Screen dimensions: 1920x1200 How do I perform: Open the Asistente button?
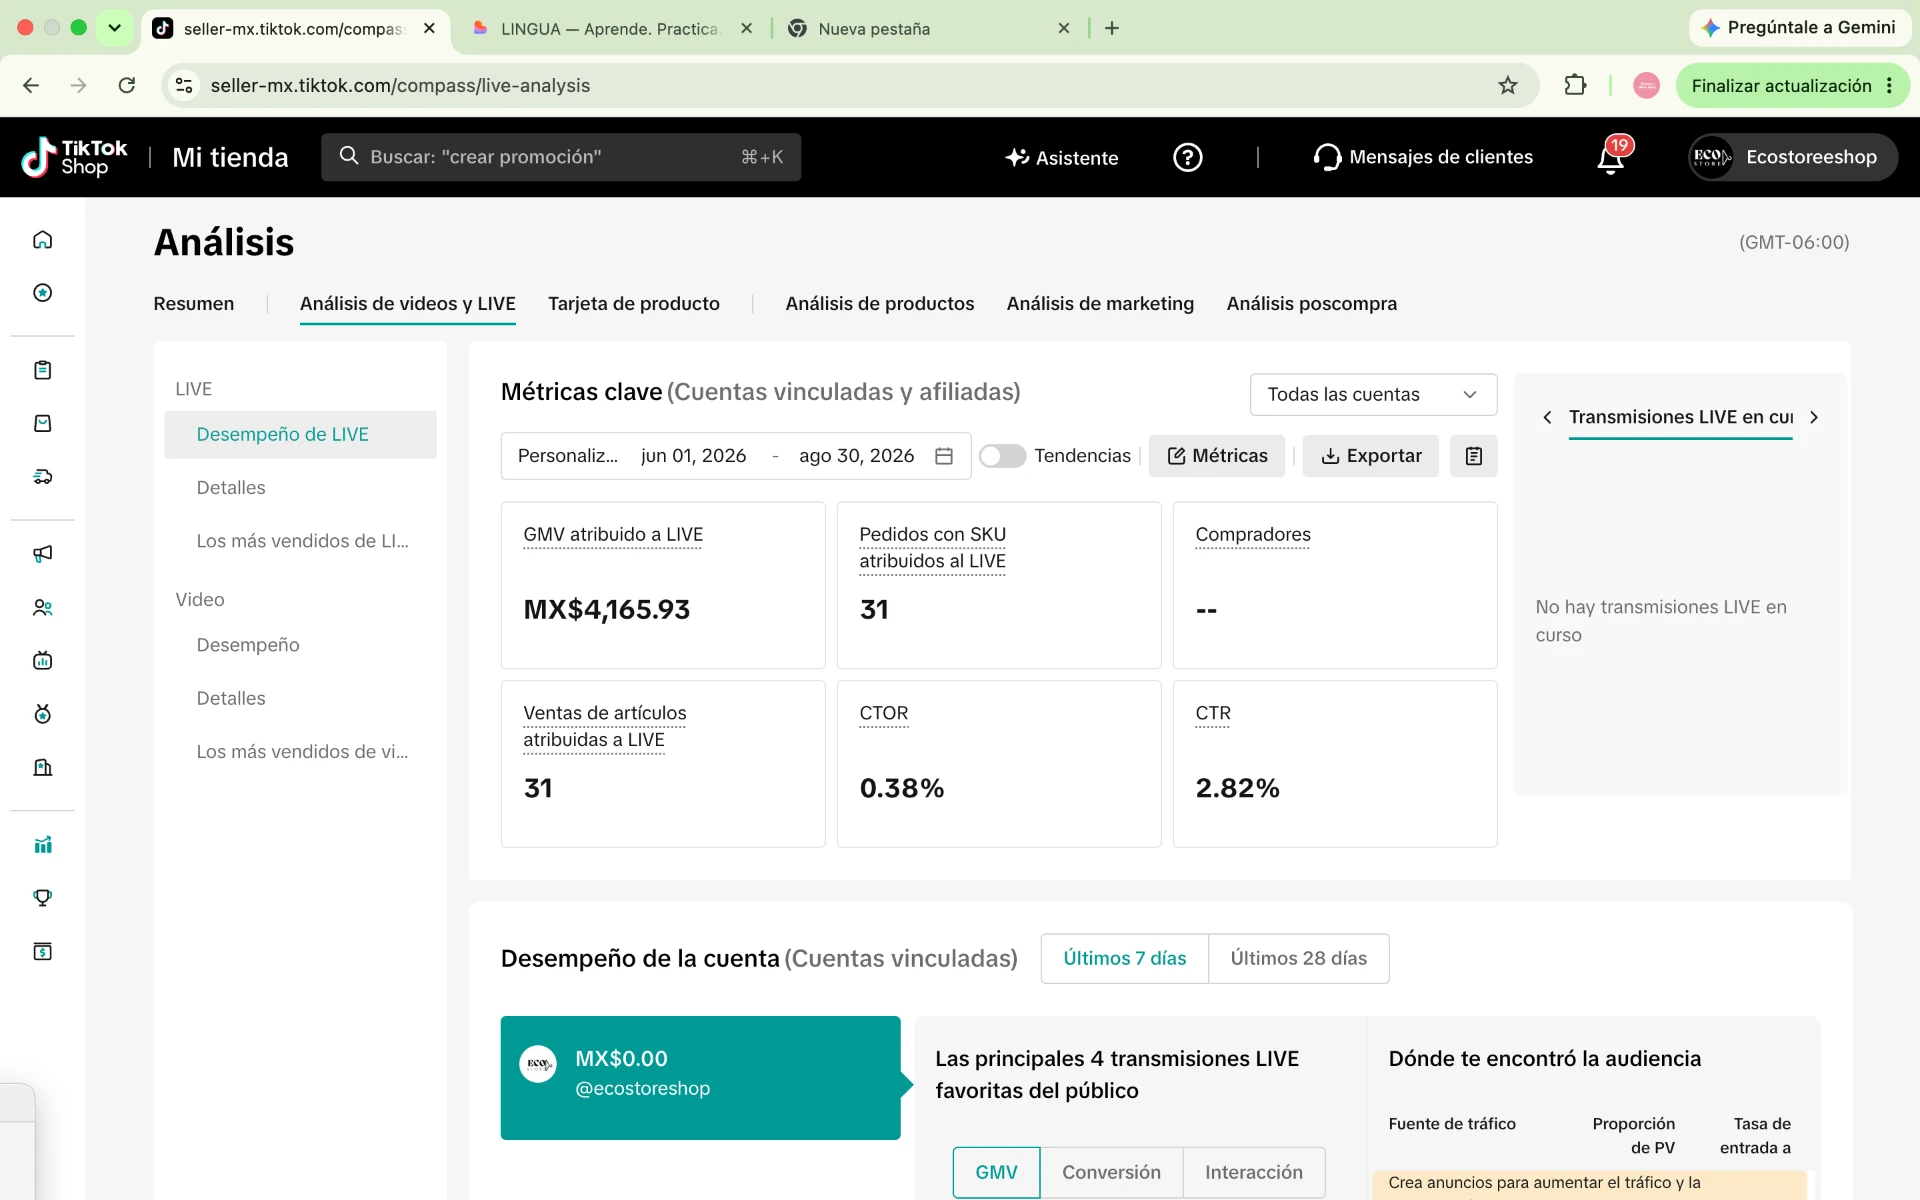(1061, 157)
